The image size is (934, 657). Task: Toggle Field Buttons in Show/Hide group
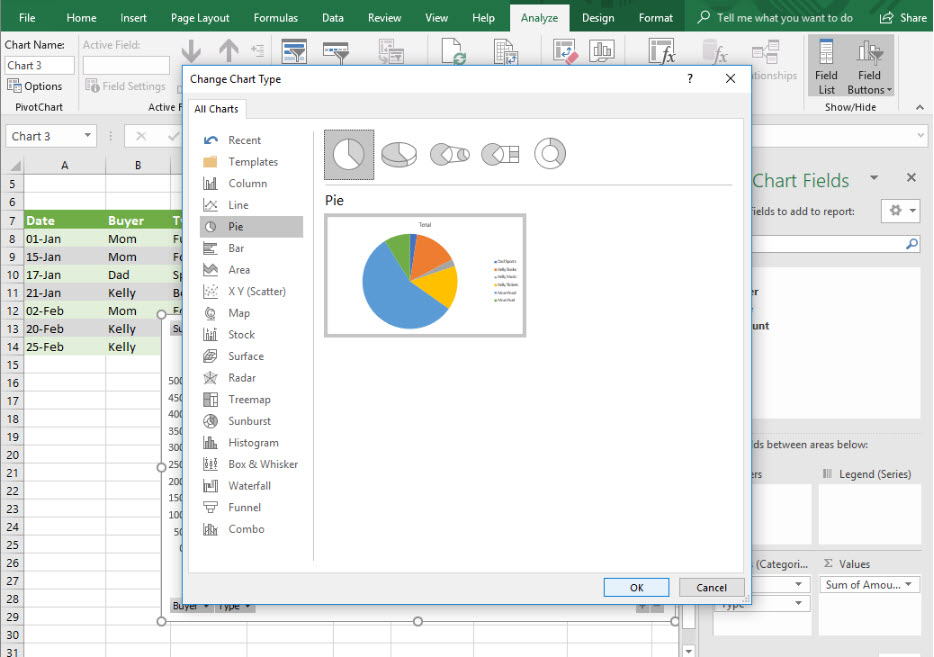tap(870, 67)
